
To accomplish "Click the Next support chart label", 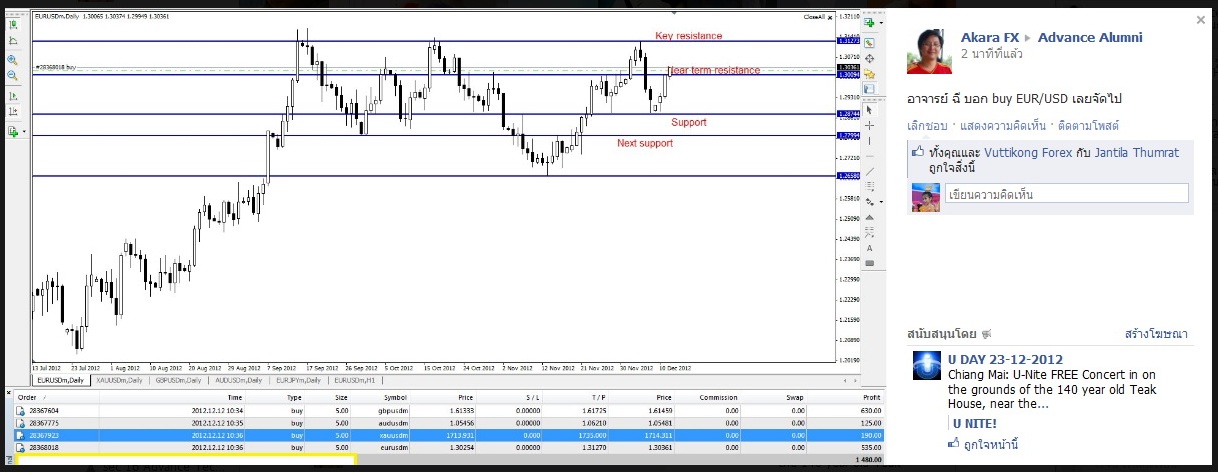I will point(645,143).
